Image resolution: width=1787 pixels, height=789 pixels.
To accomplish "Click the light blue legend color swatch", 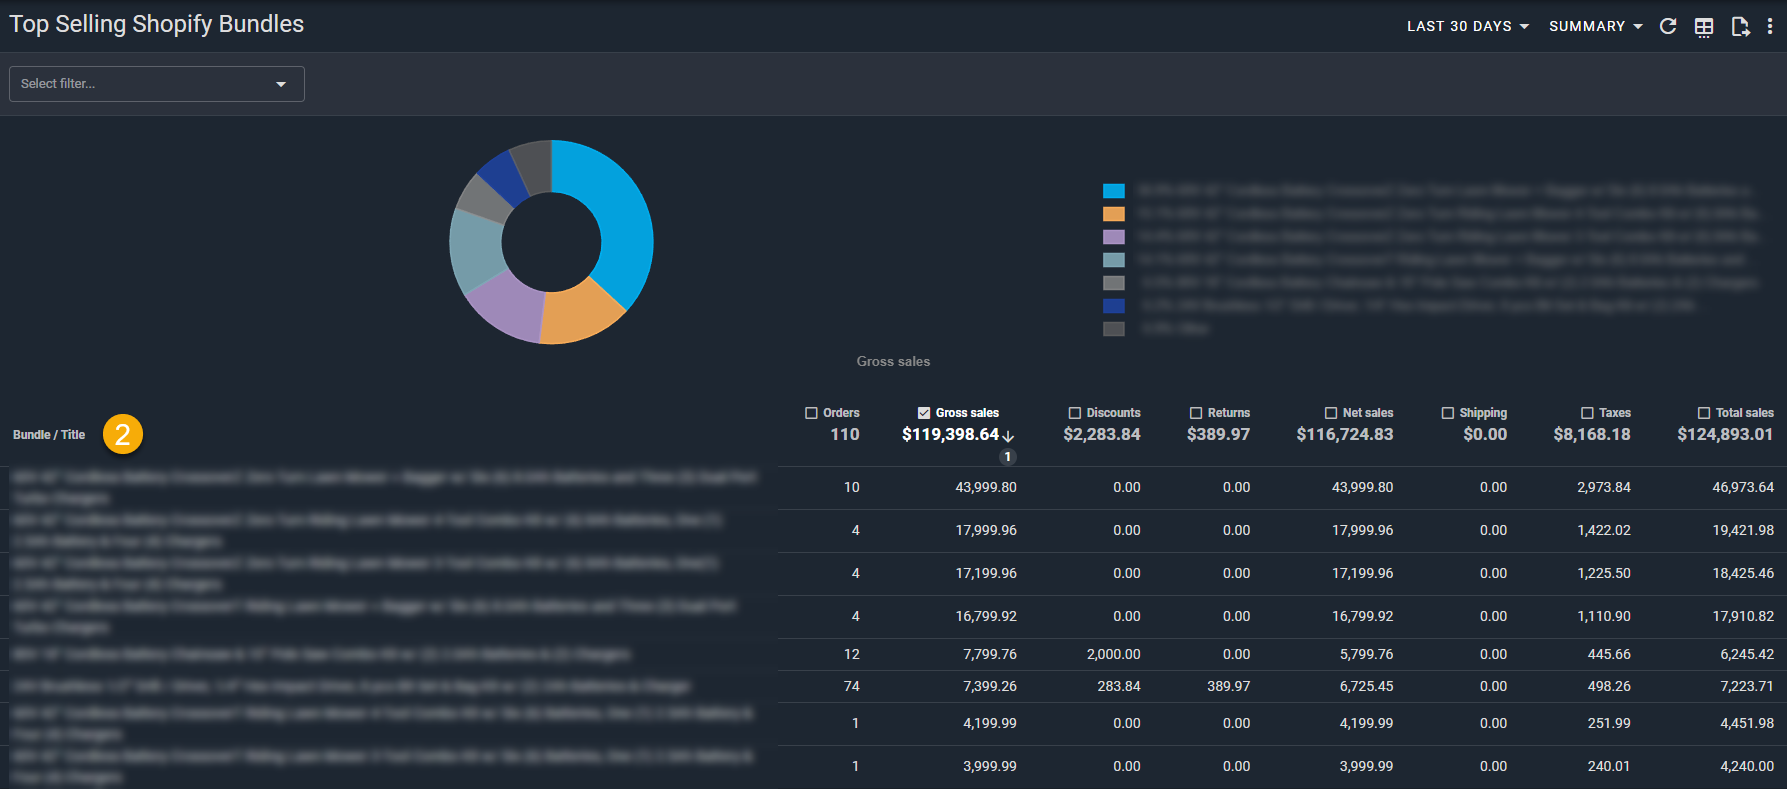I will click(x=1113, y=191).
